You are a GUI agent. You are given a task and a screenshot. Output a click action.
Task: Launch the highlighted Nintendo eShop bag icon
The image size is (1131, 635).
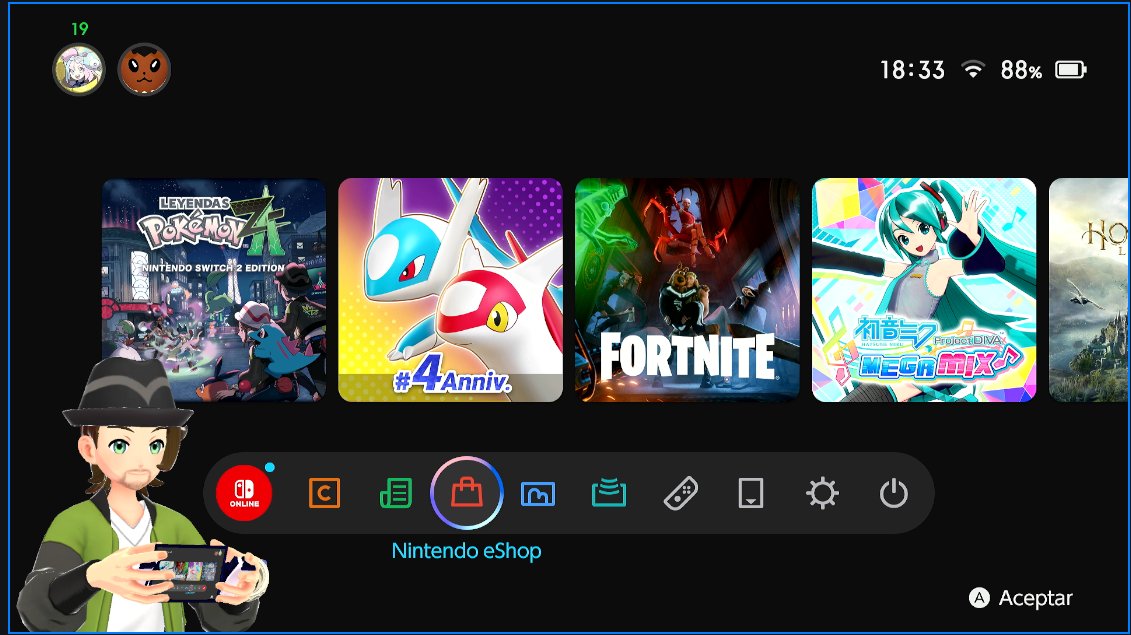pos(467,494)
